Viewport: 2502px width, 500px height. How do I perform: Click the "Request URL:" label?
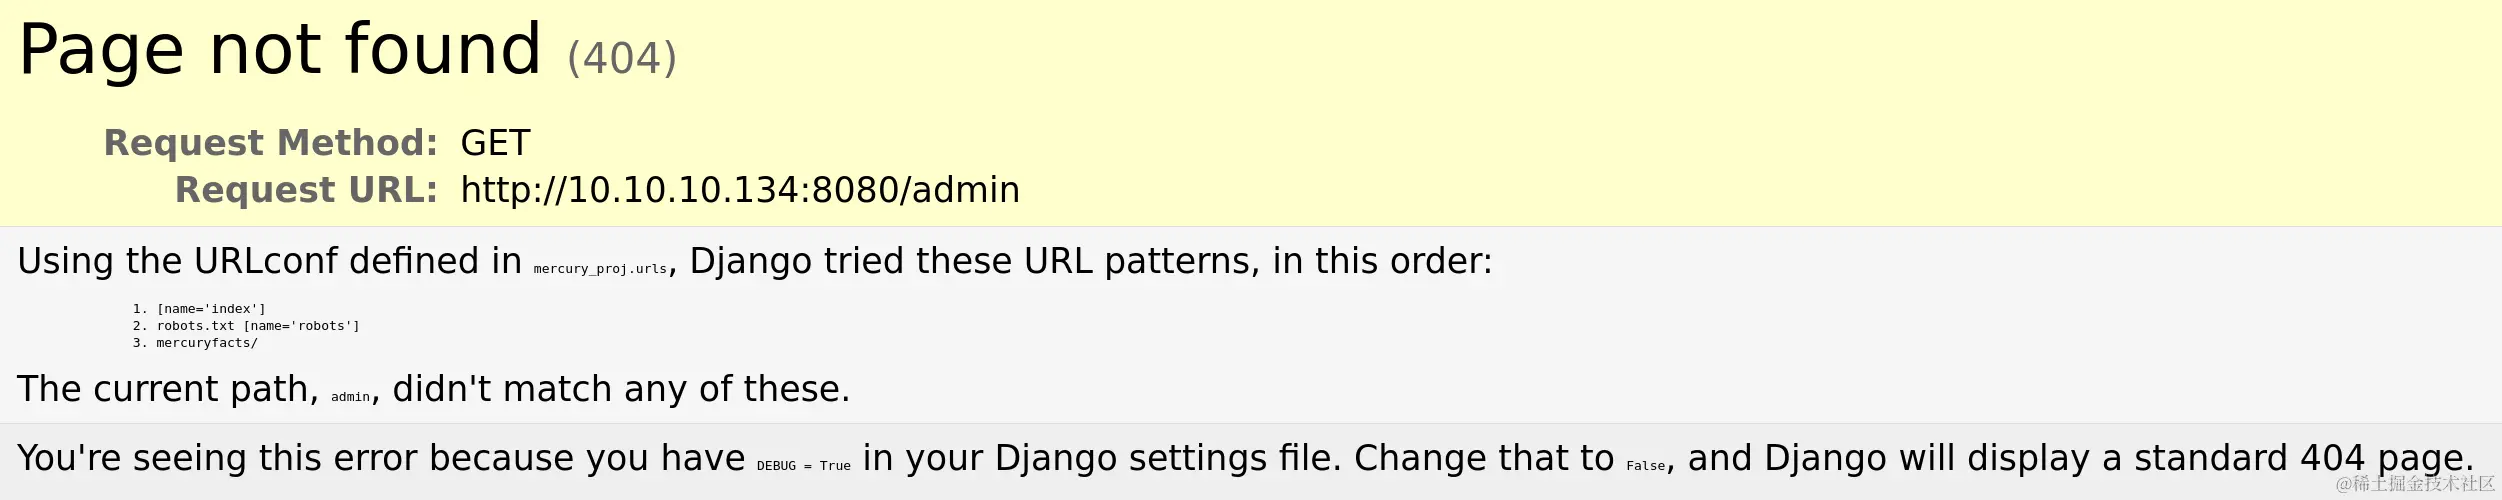tap(306, 190)
